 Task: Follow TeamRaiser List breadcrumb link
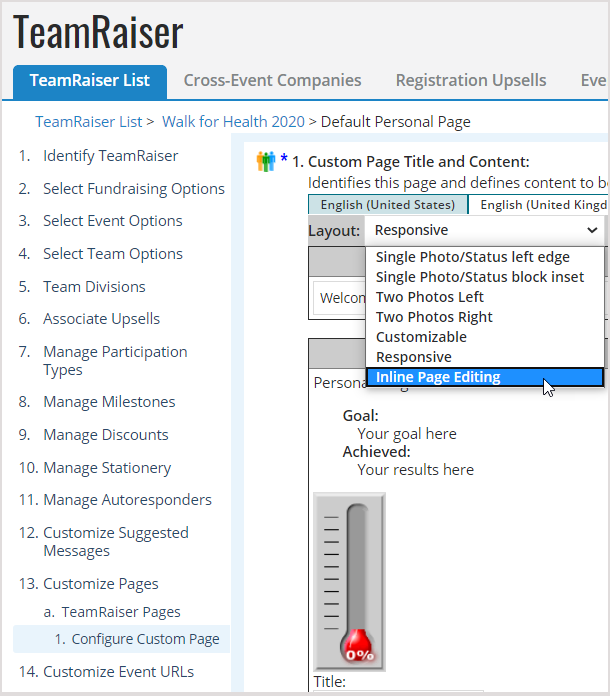point(89,122)
